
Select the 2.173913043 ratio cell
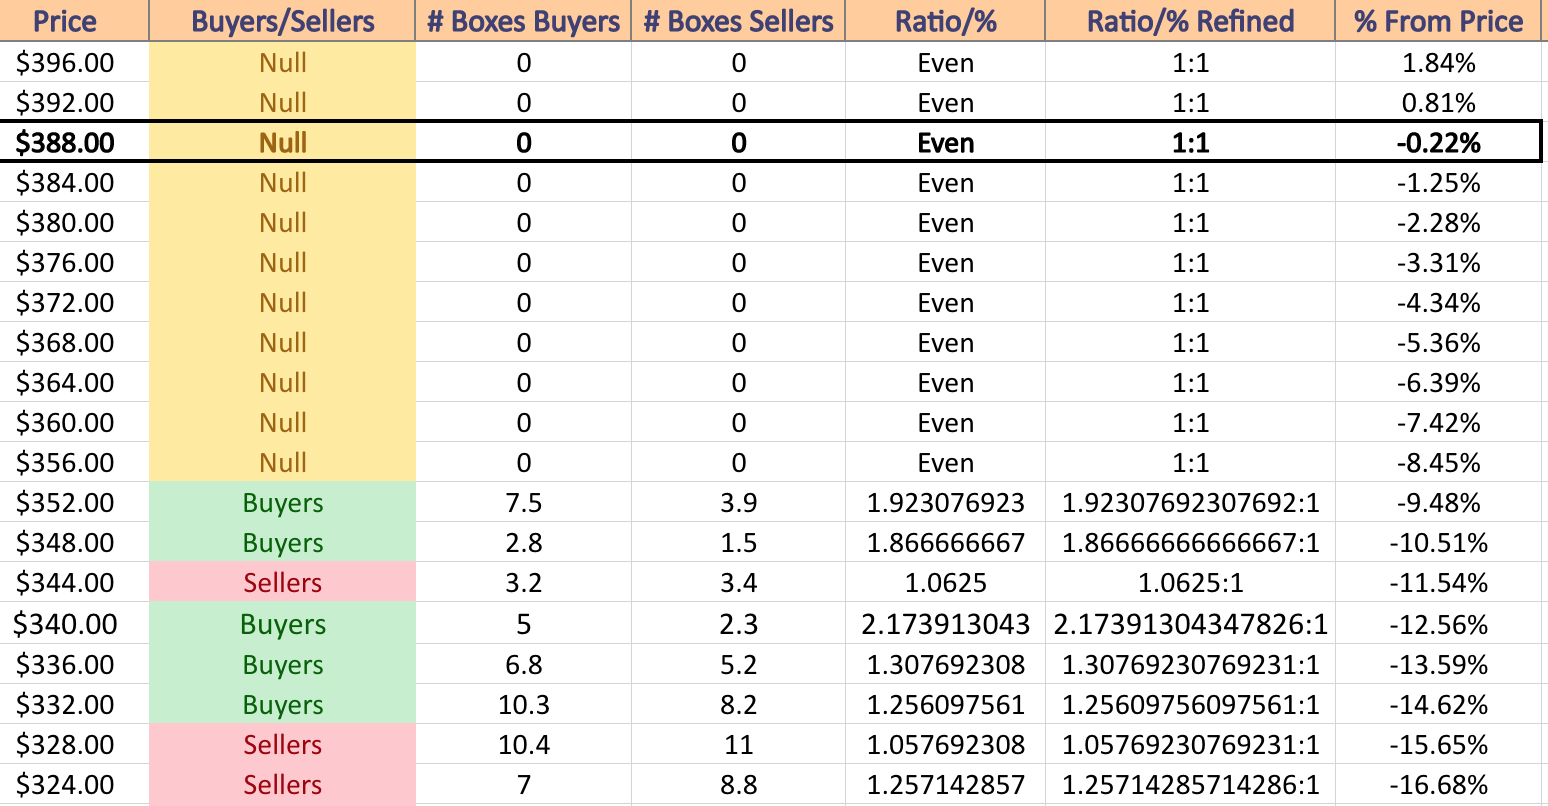pos(946,625)
